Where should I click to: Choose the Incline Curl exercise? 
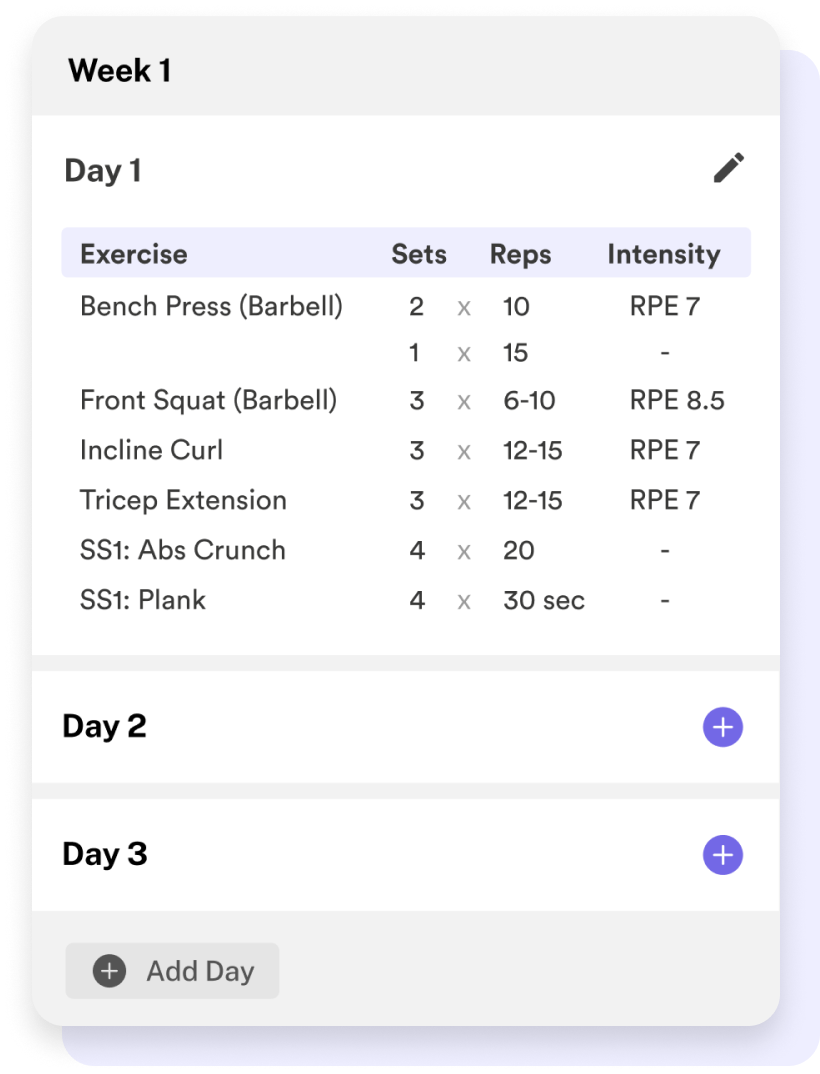[x=151, y=450]
